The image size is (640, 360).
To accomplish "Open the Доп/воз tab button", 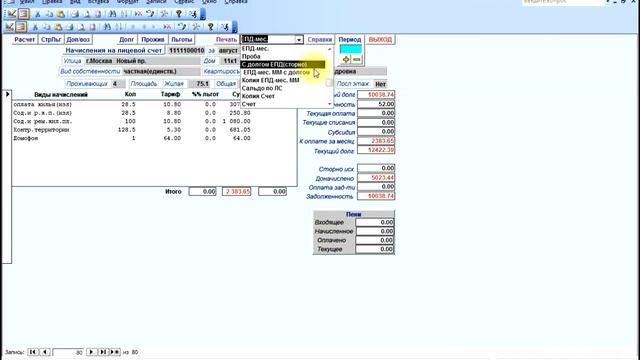I will pyautogui.click(x=78, y=40).
